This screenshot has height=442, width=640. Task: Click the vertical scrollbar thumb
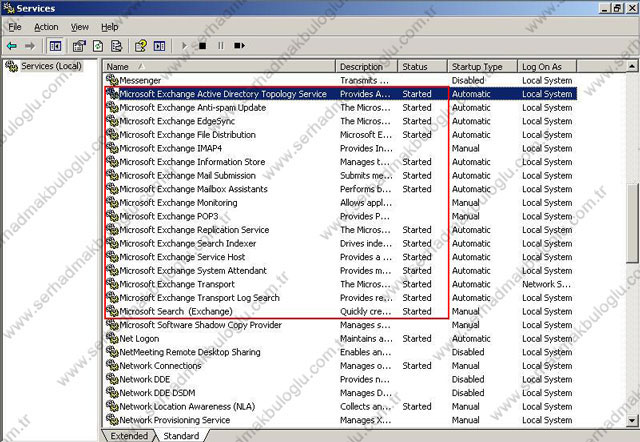[632, 224]
